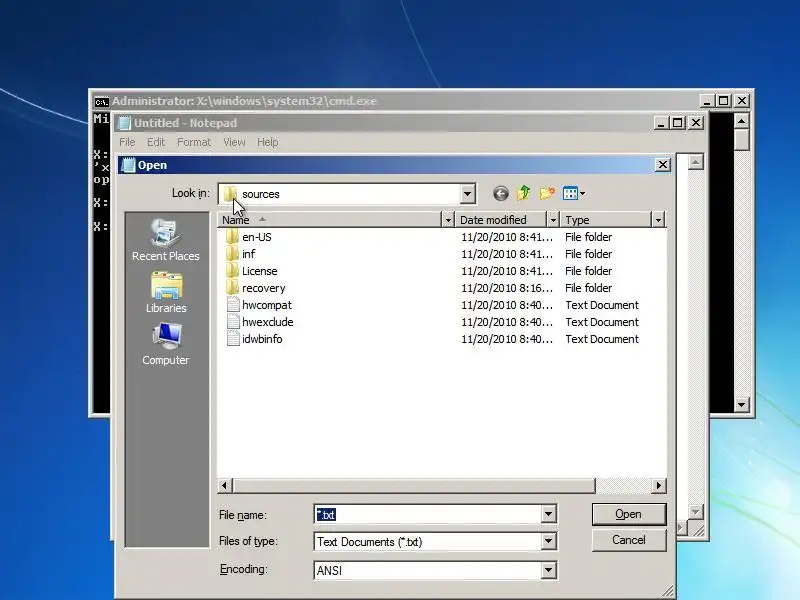Select the hwexclude file name
800x600 pixels.
click(267, 322)
